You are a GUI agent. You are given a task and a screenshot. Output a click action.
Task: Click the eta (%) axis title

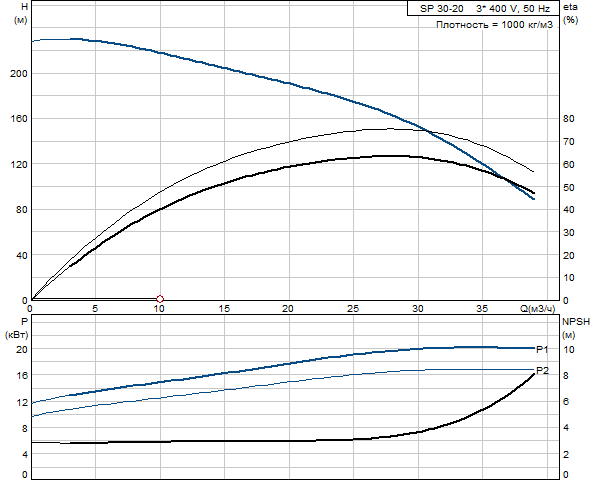570,14
